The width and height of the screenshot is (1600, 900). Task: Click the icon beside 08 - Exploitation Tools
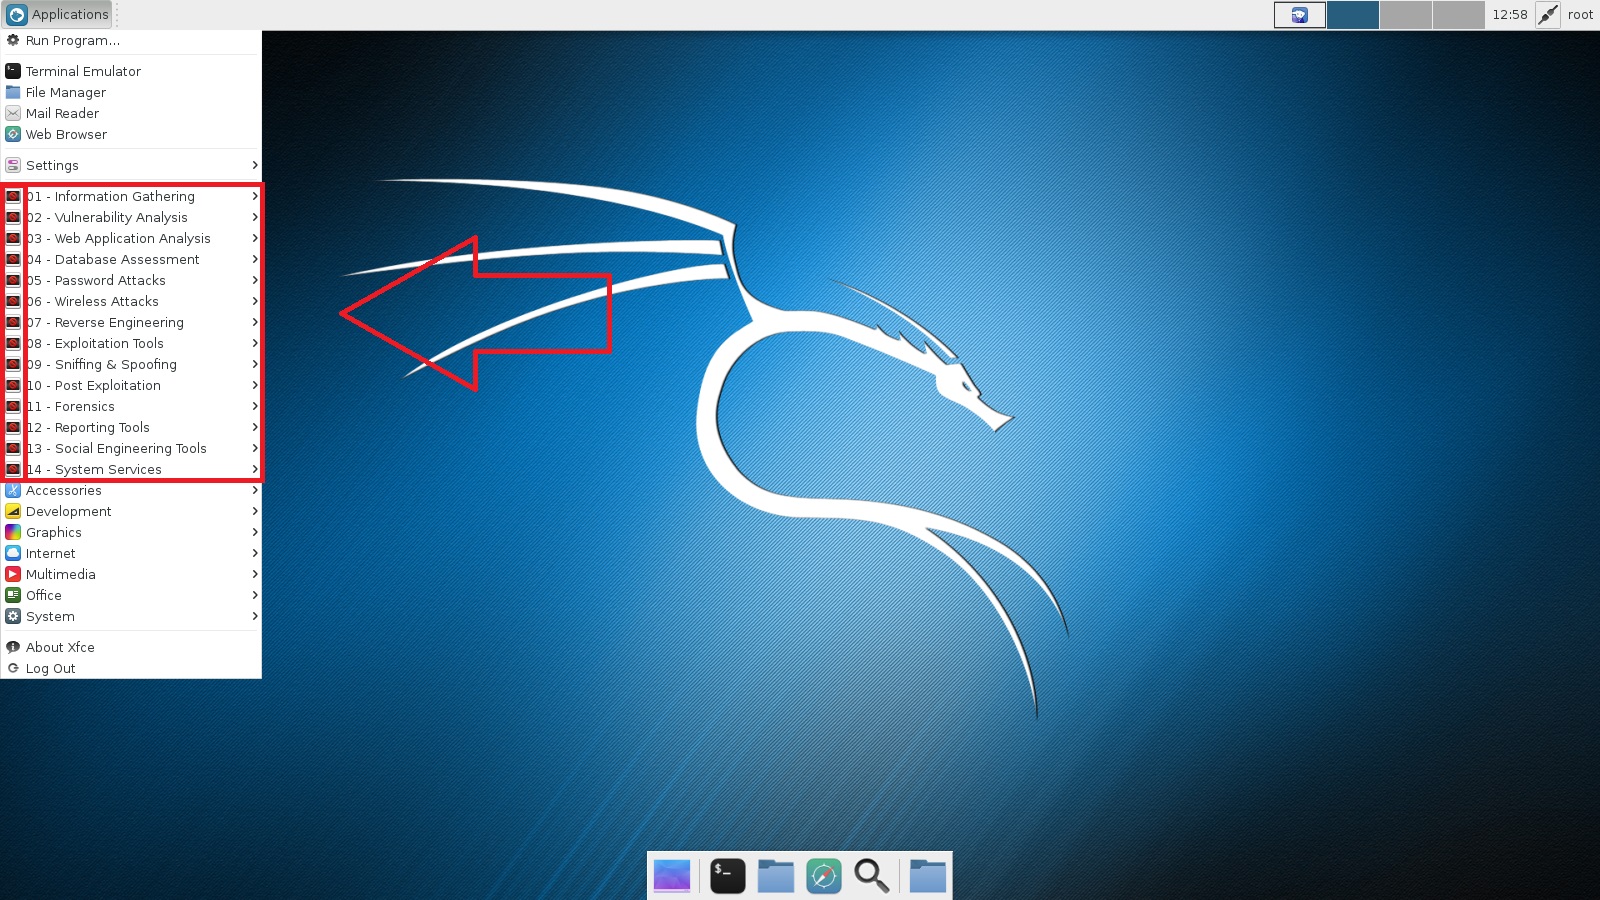[13, 343]
